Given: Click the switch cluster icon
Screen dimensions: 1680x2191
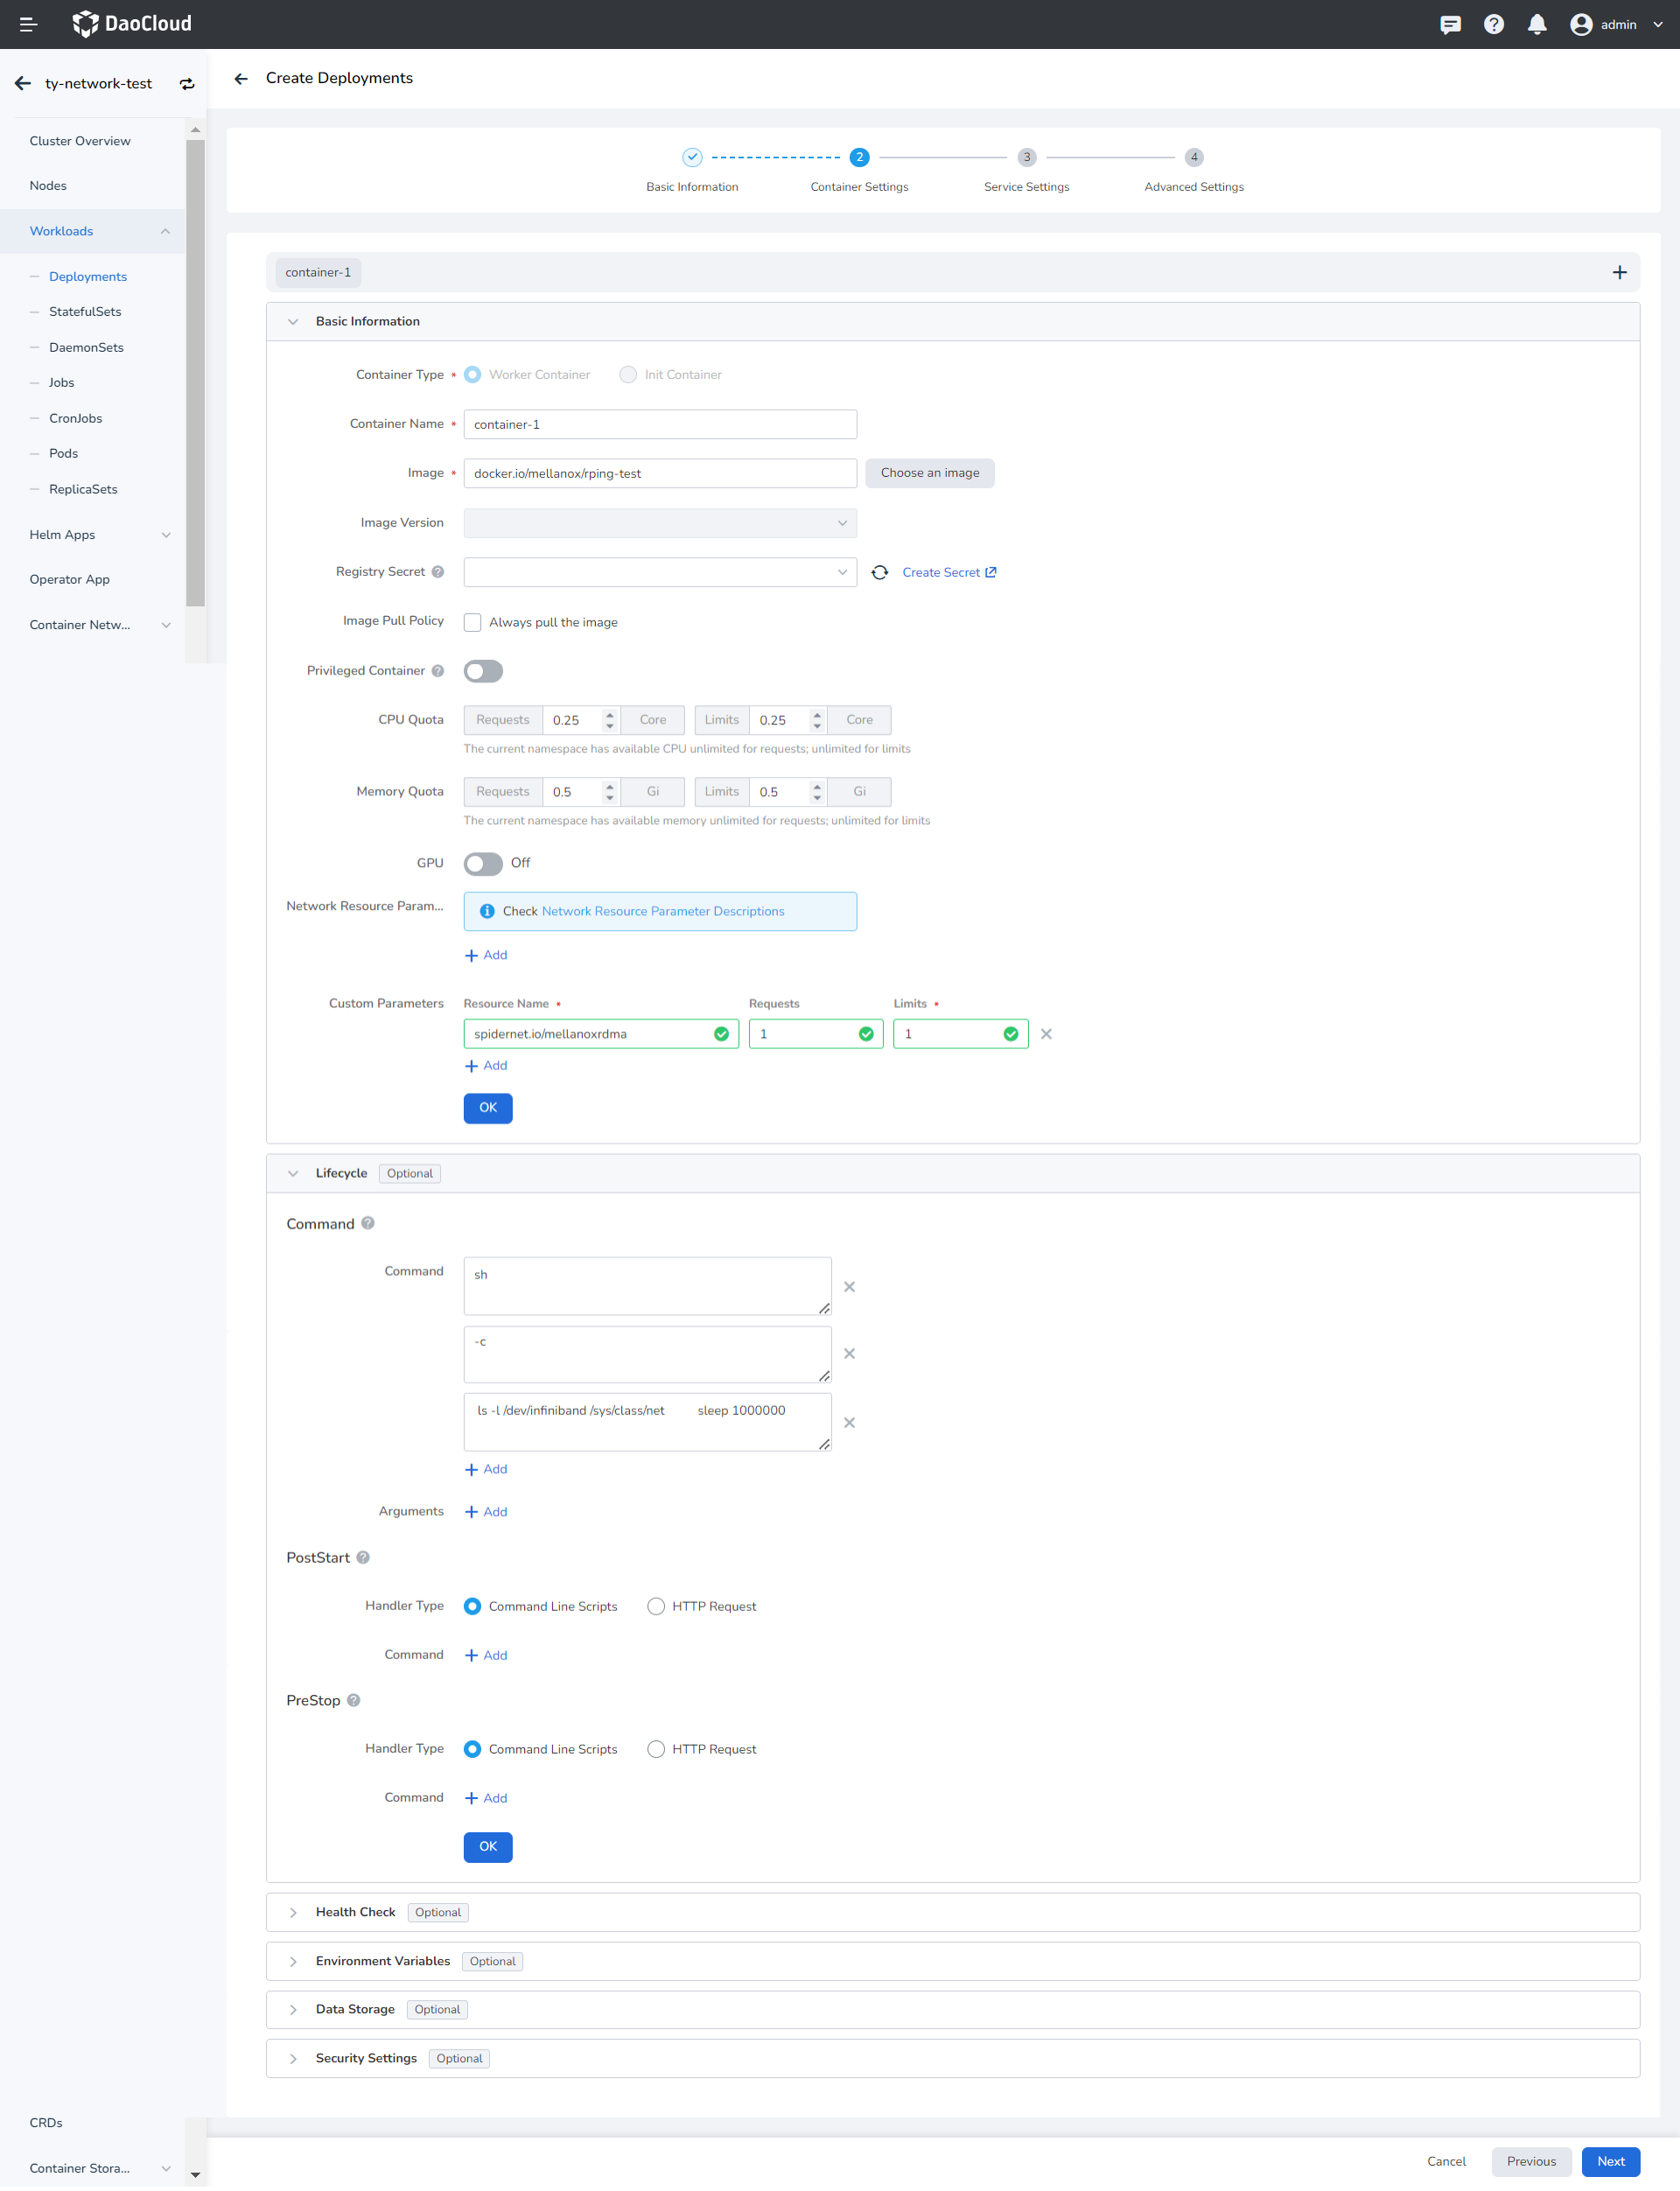Looking at the screenshot, I should pos(187,84).
